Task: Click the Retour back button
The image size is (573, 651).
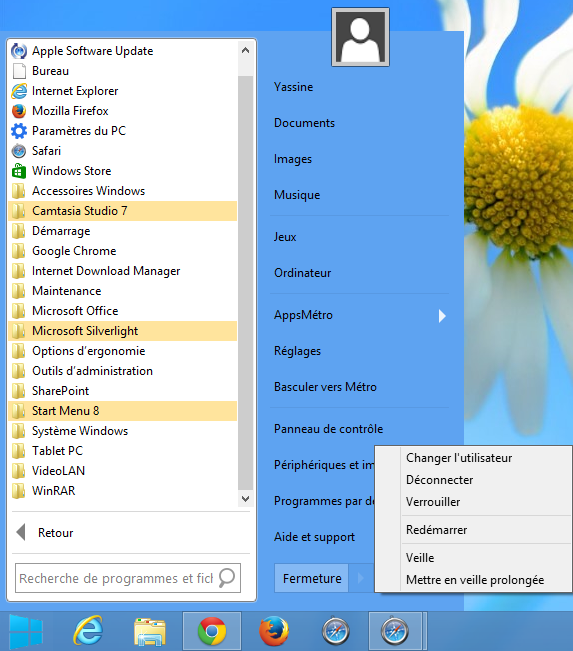Action: [x=45, y=533]
